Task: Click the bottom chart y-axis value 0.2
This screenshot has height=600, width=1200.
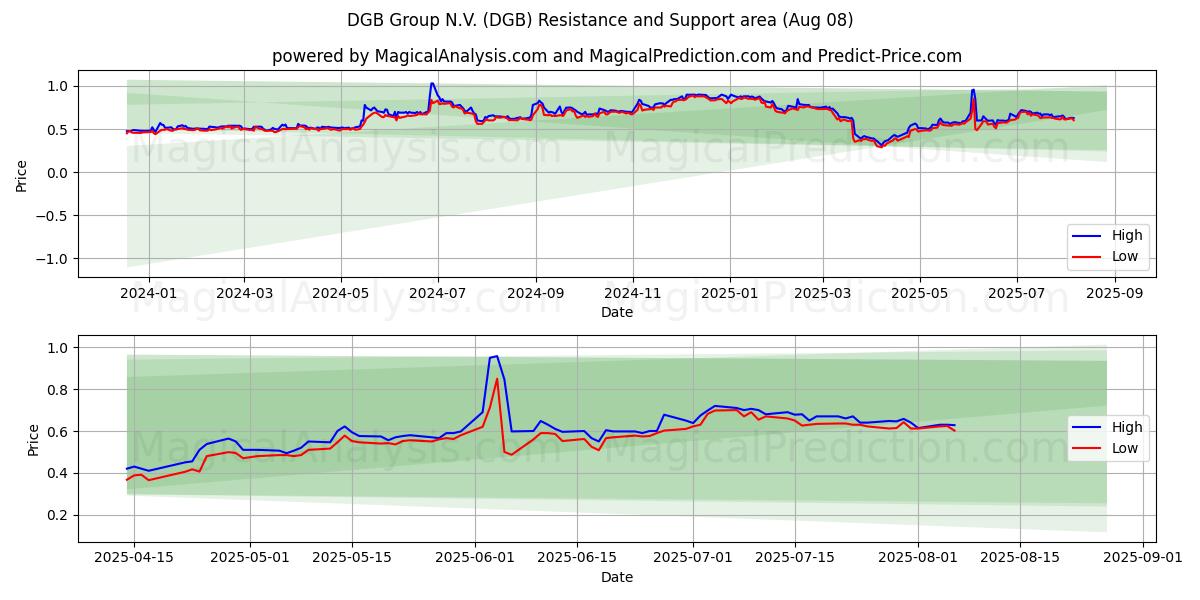Action: pos(58,515)
